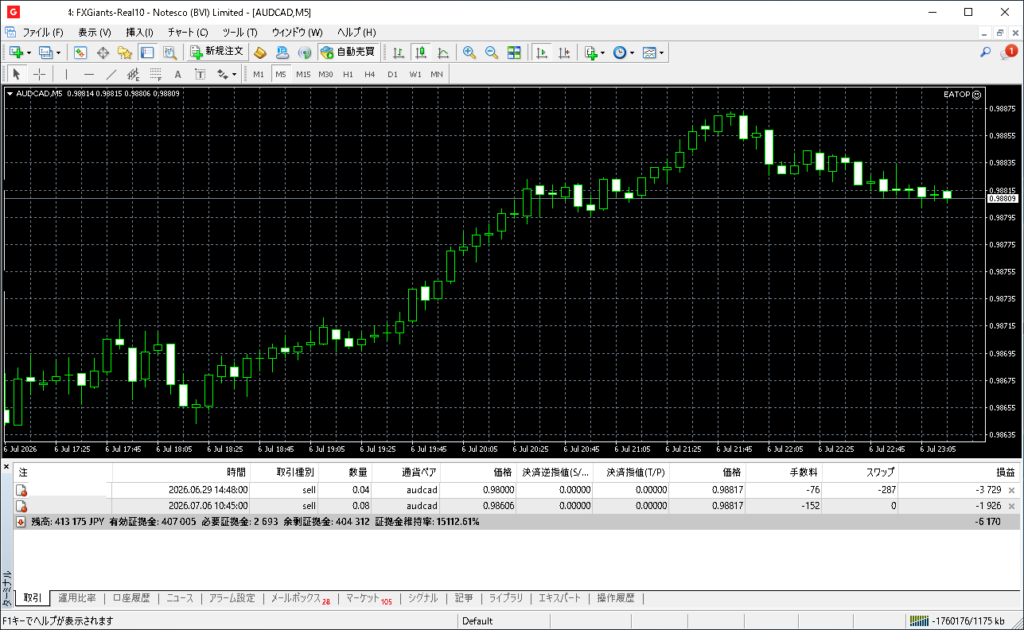Open the search magnifier at top right
This screenshot has height=630, width=1024.
coord(985,52)
